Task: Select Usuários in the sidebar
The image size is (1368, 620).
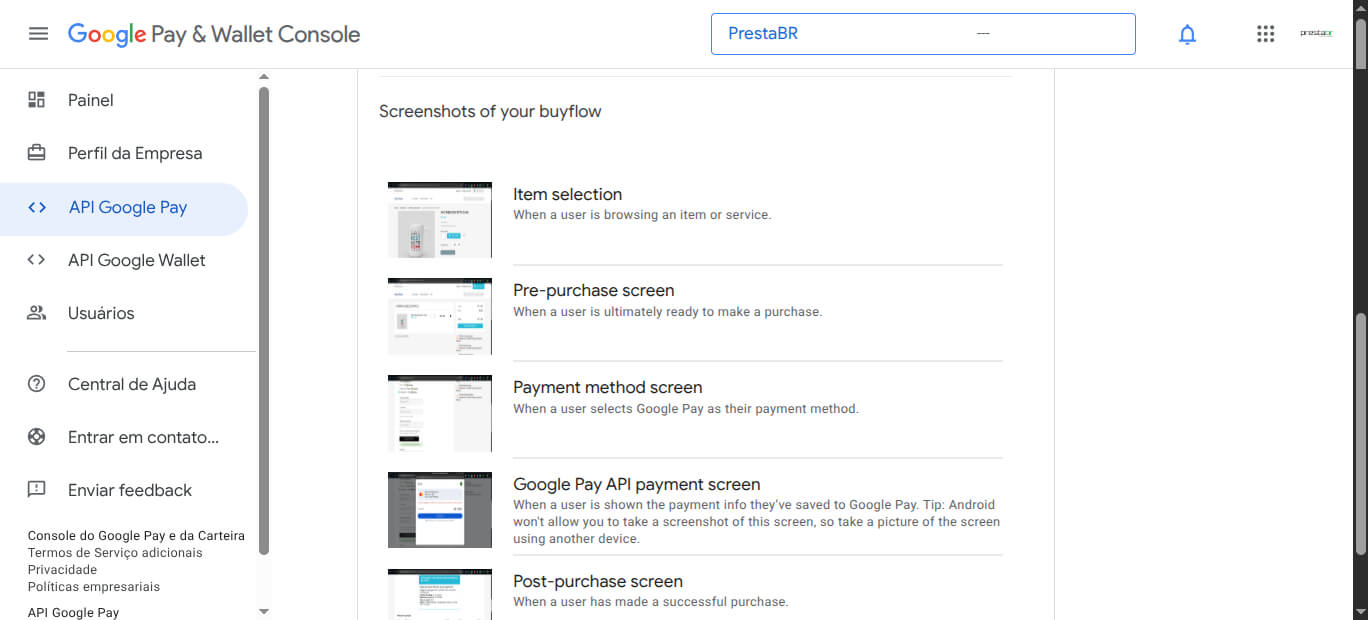Action: (100, 313)
